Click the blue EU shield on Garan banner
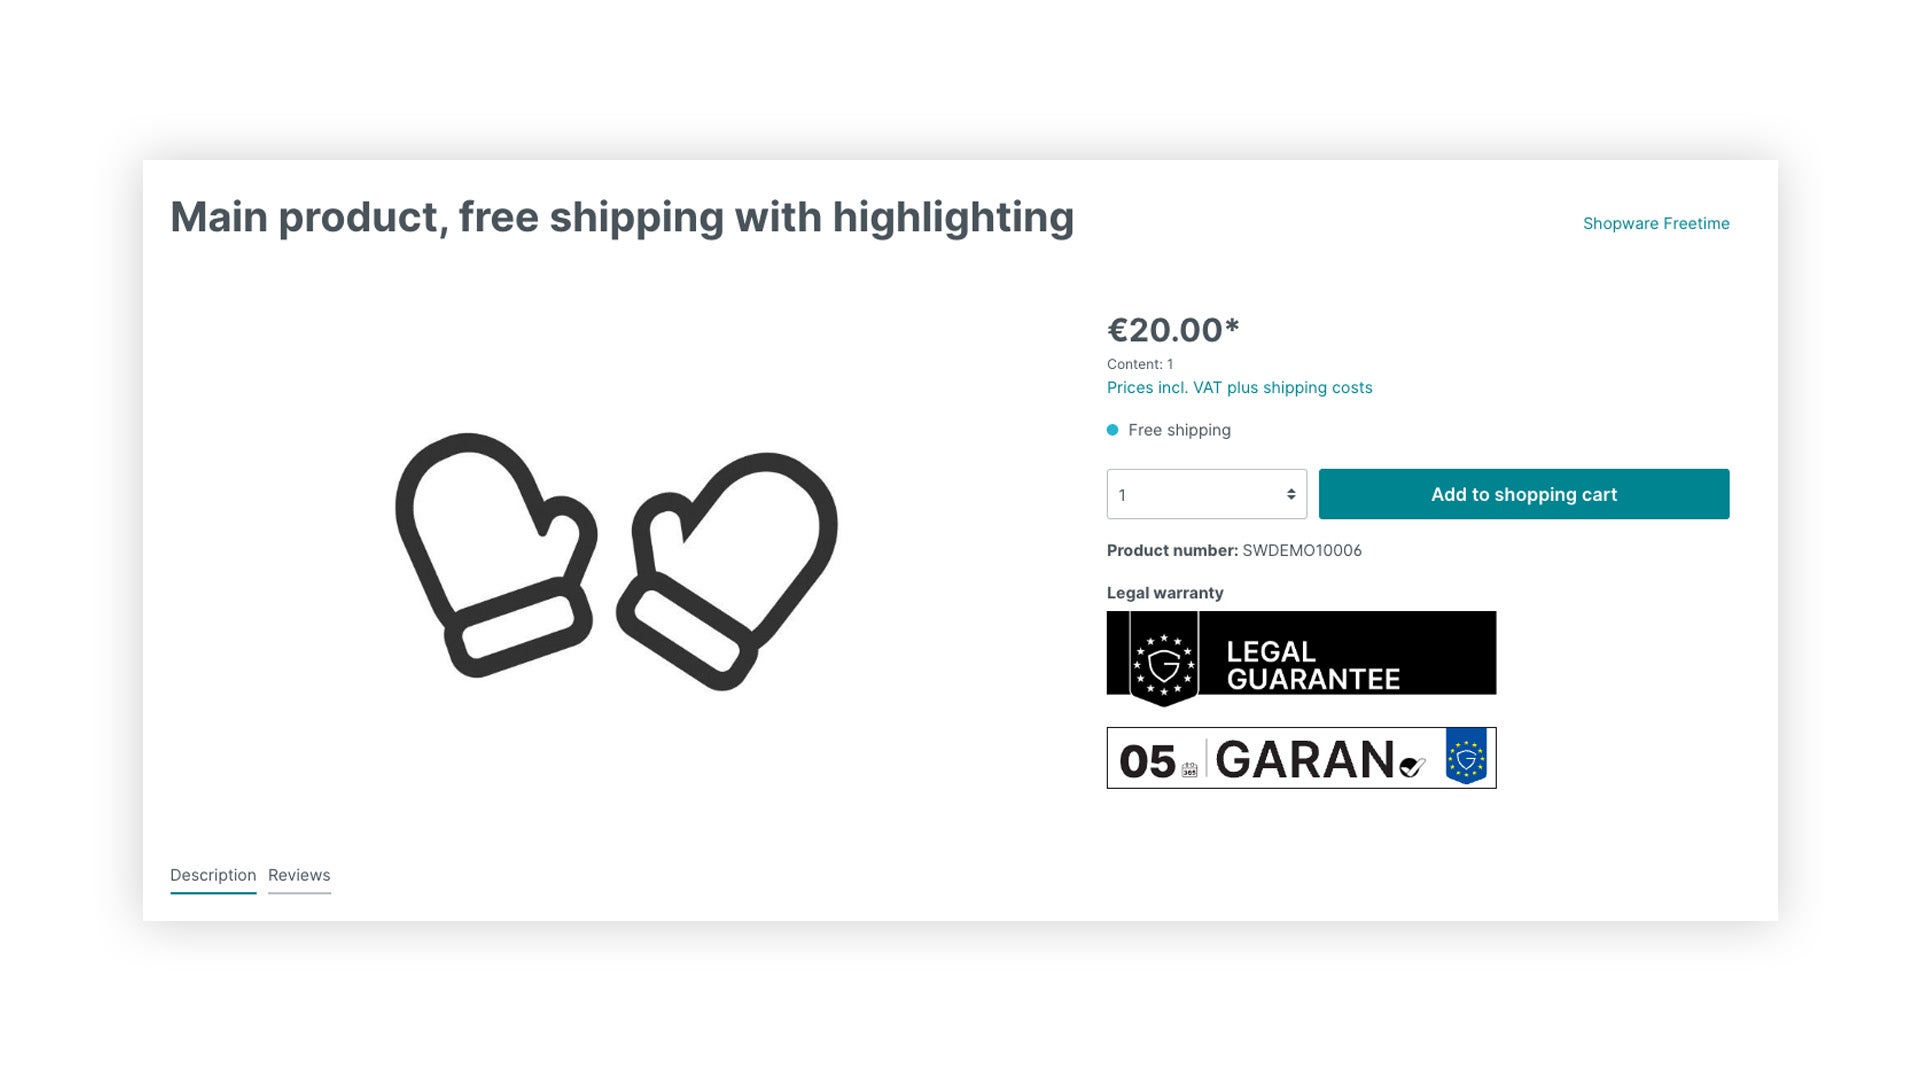 click(1466, 757)
